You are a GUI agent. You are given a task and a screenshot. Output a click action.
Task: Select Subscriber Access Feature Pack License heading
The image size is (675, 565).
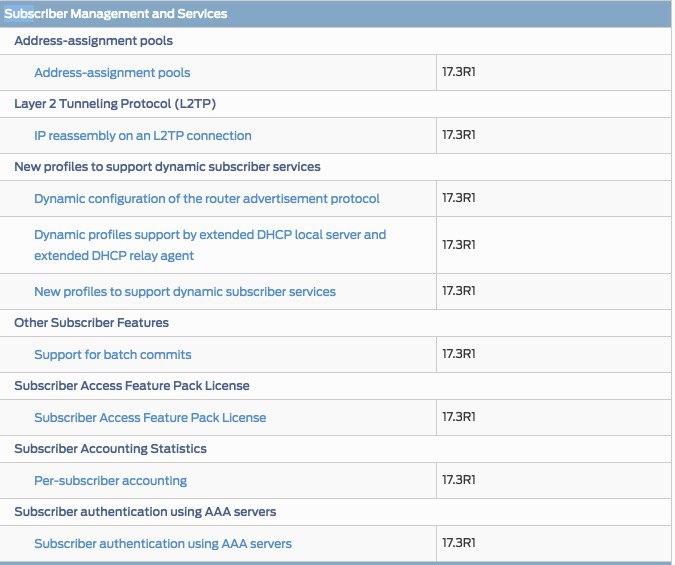pyautogui.click(x=132, y=385)
